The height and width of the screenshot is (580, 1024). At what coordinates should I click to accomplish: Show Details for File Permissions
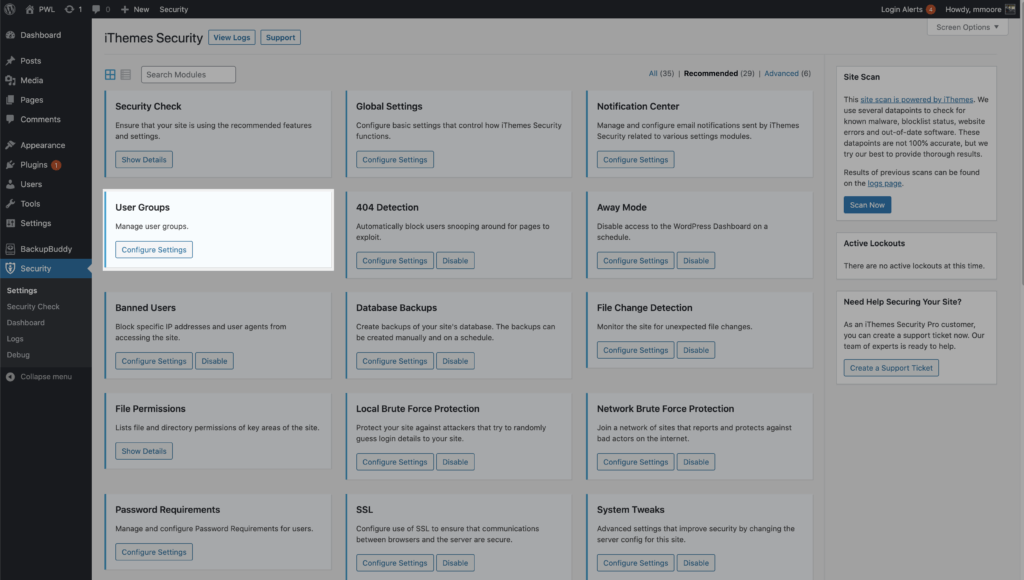click(144, 451)
